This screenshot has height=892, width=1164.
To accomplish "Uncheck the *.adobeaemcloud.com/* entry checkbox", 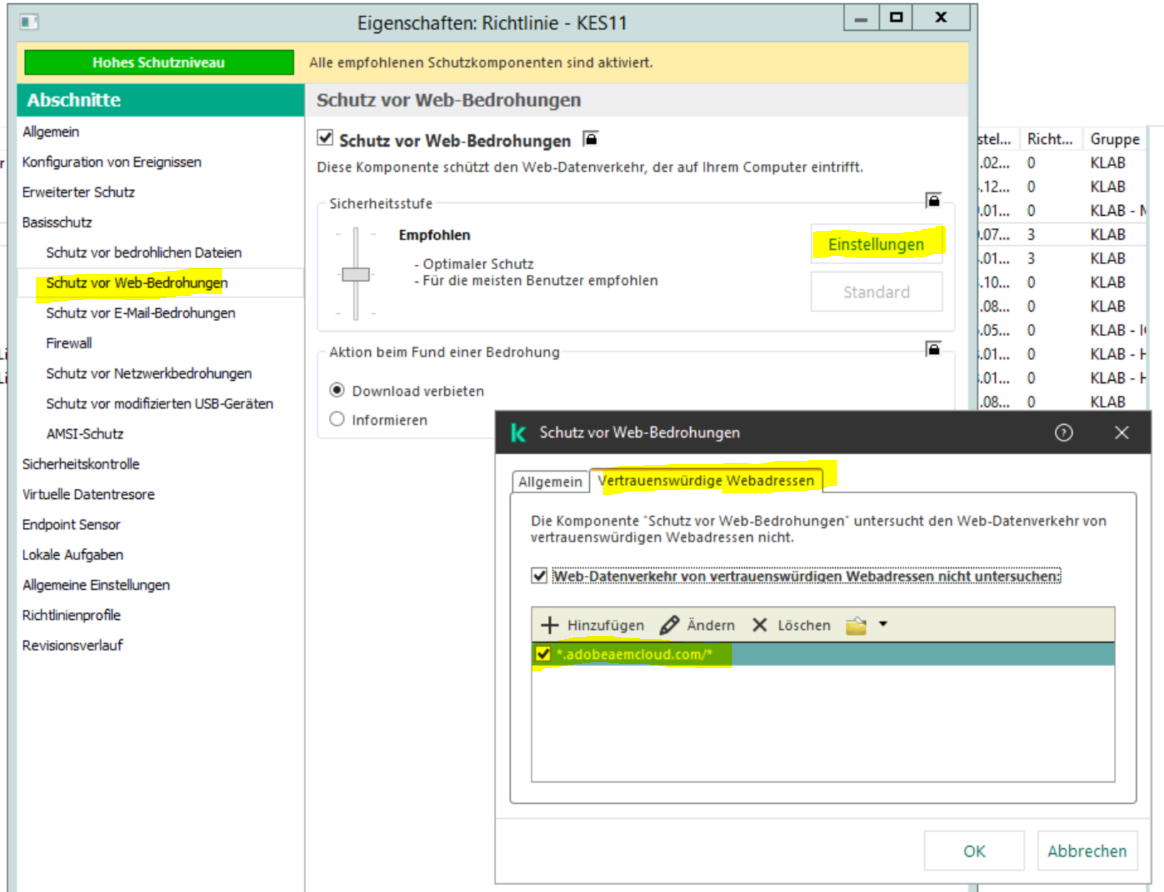I will (x=543, y=654).
